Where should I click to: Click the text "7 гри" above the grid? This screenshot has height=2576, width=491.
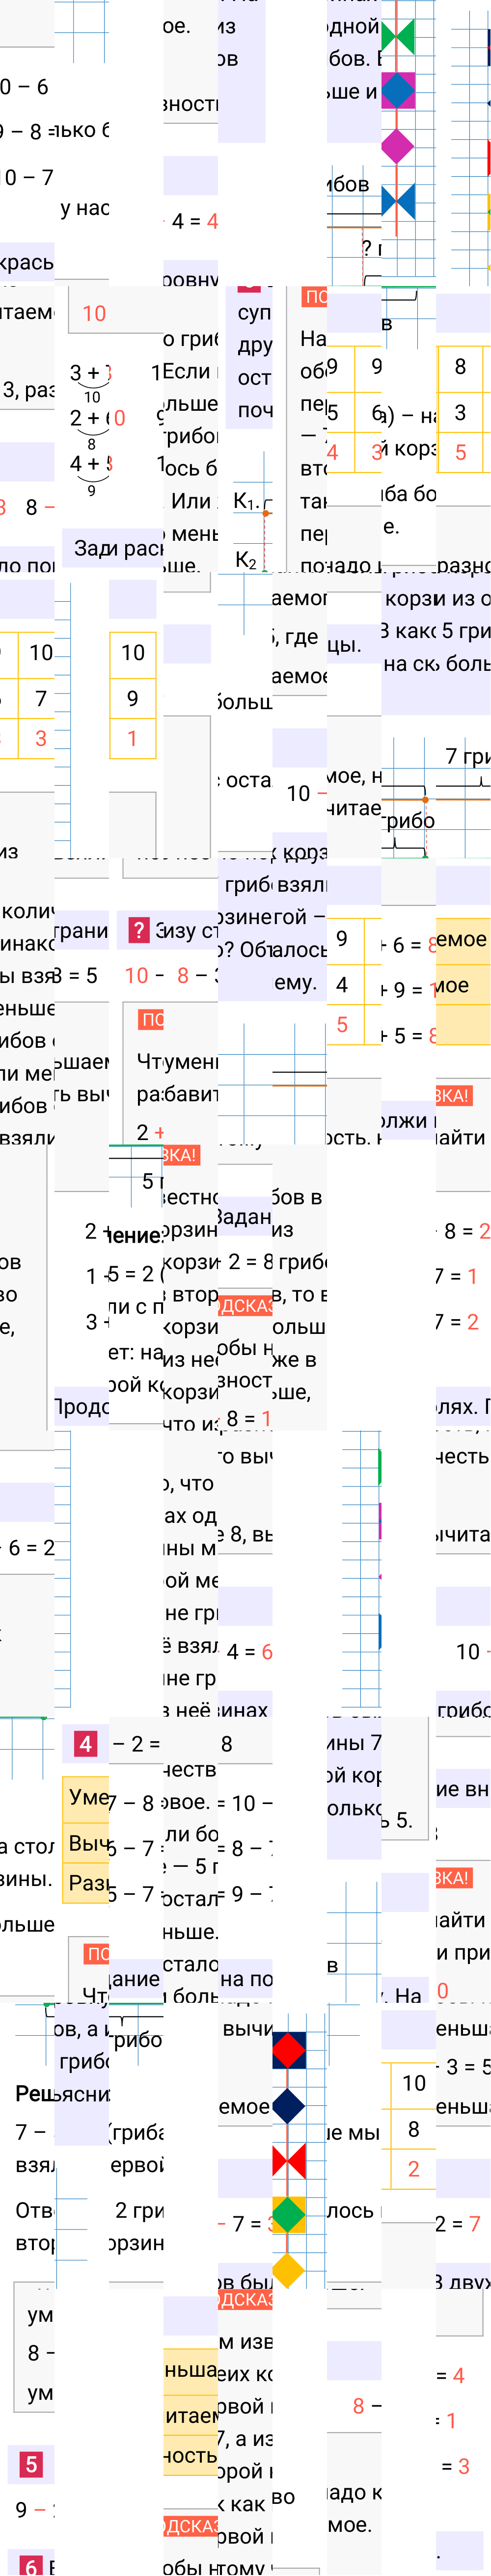(468, 757)
